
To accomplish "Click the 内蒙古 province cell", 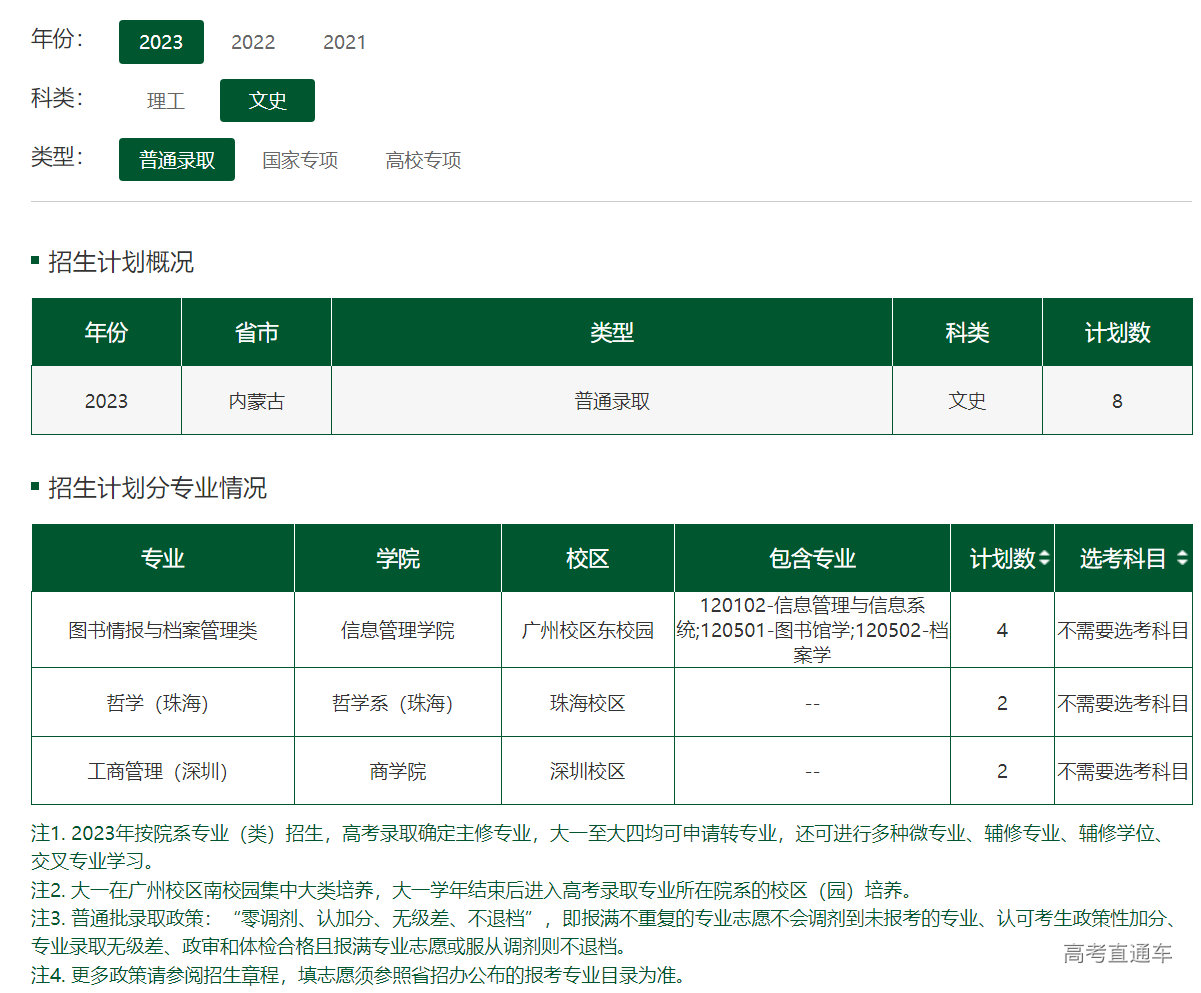I will coord(257,401).
